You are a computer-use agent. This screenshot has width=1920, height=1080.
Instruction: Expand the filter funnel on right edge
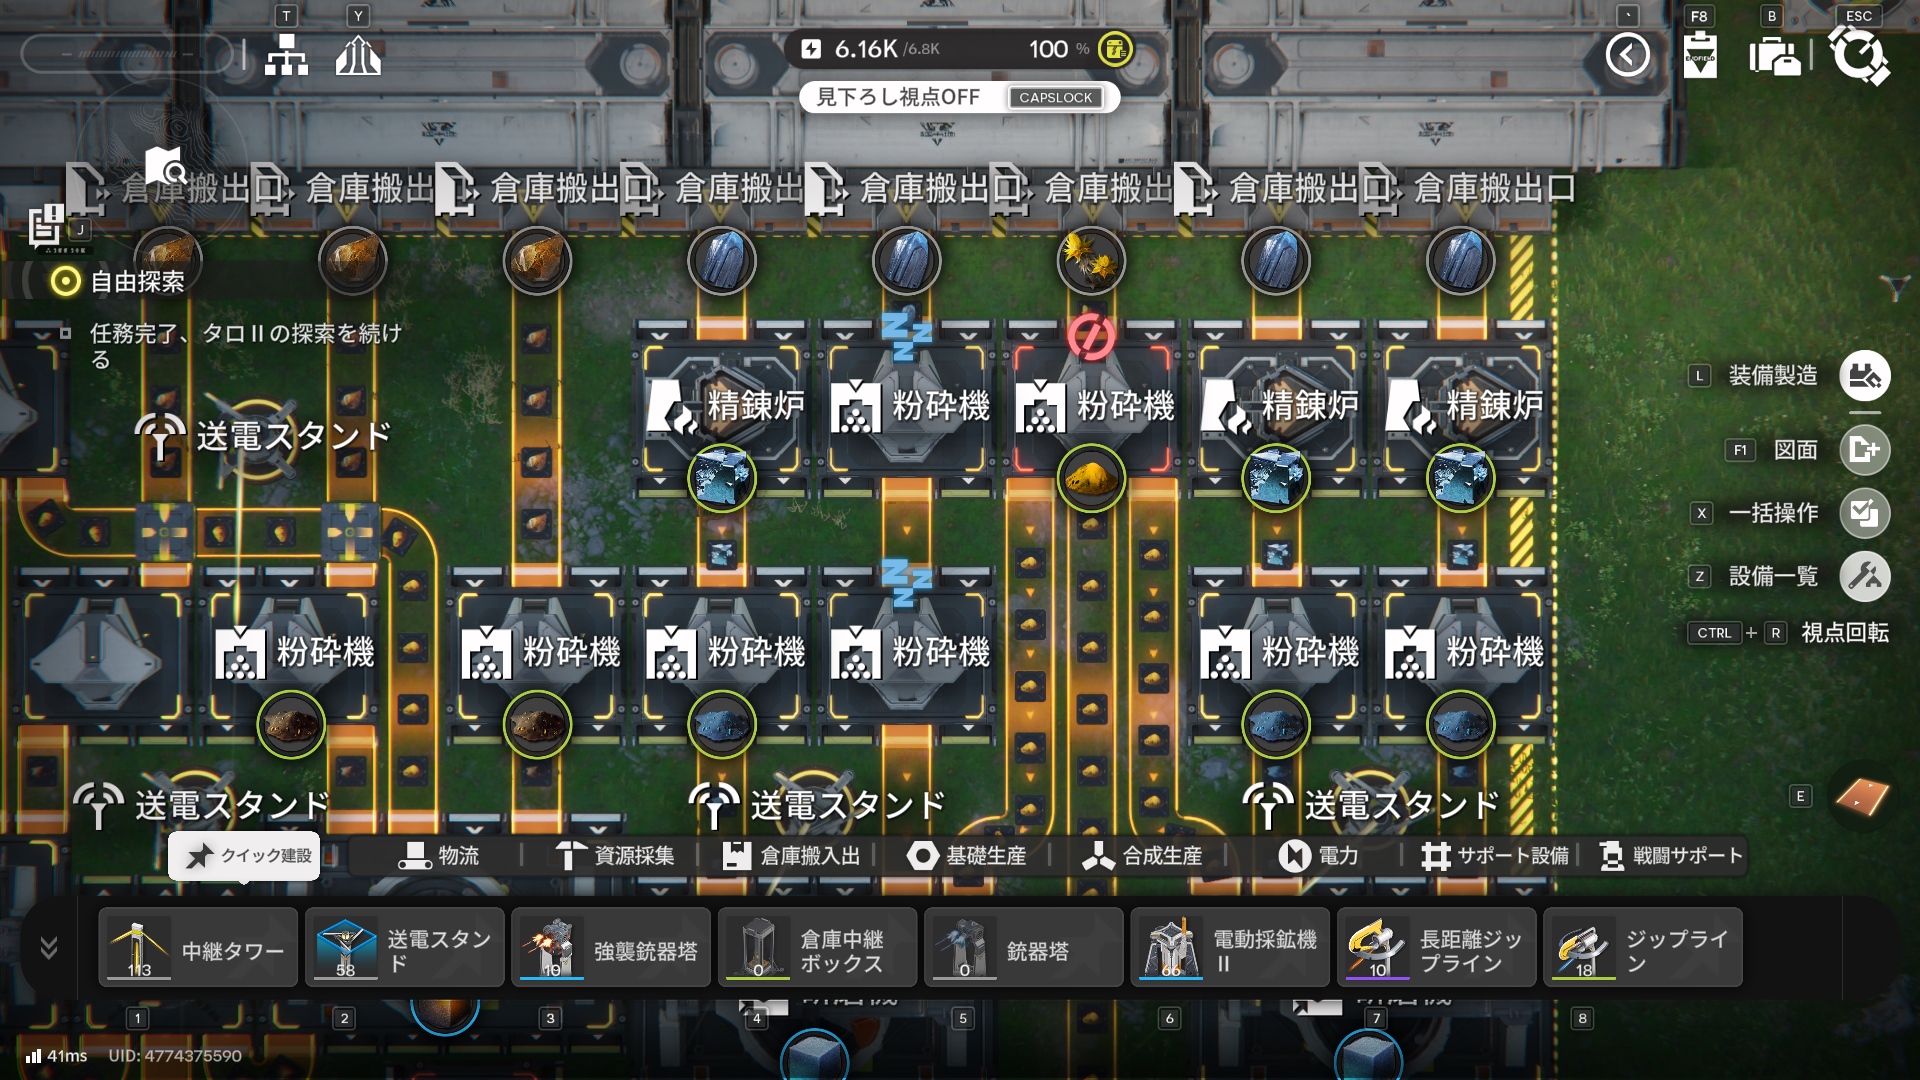click(x=1894, y=288)
